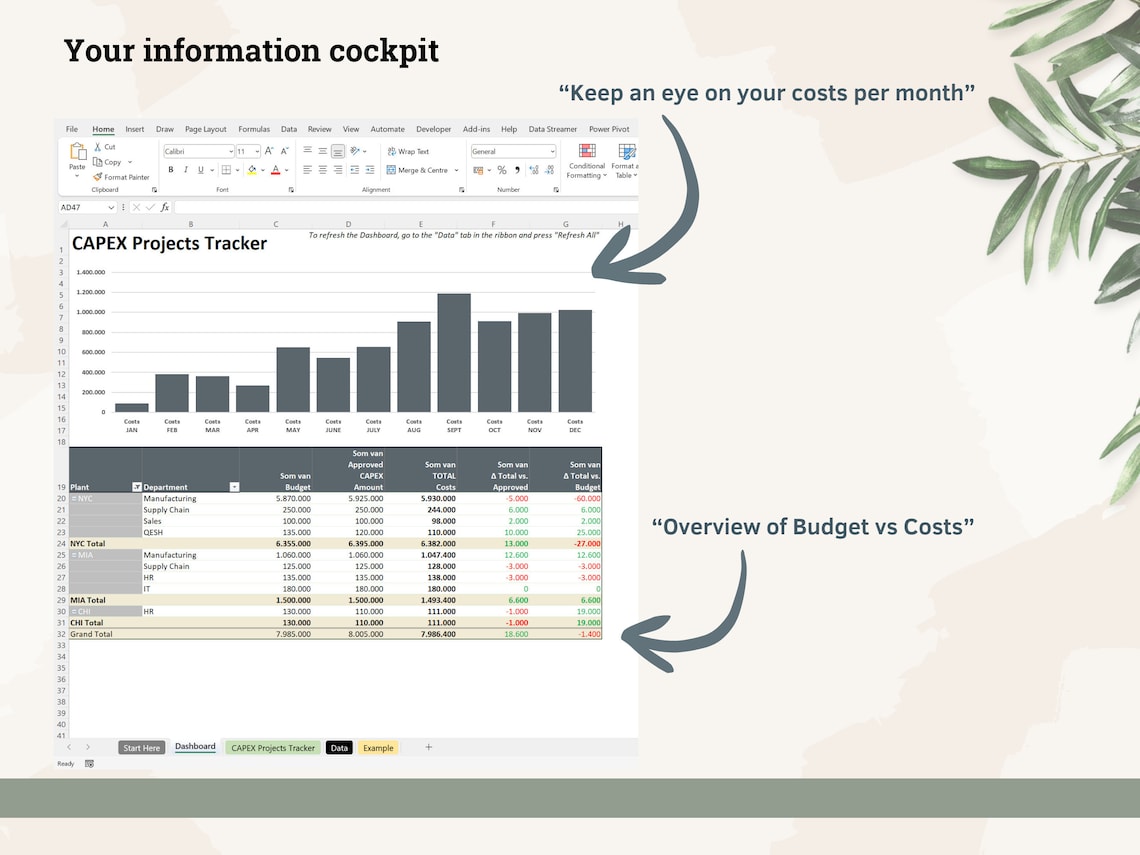Click the Insert Function (fx) icon
The image size is (1140, 855).
[165, 207]
